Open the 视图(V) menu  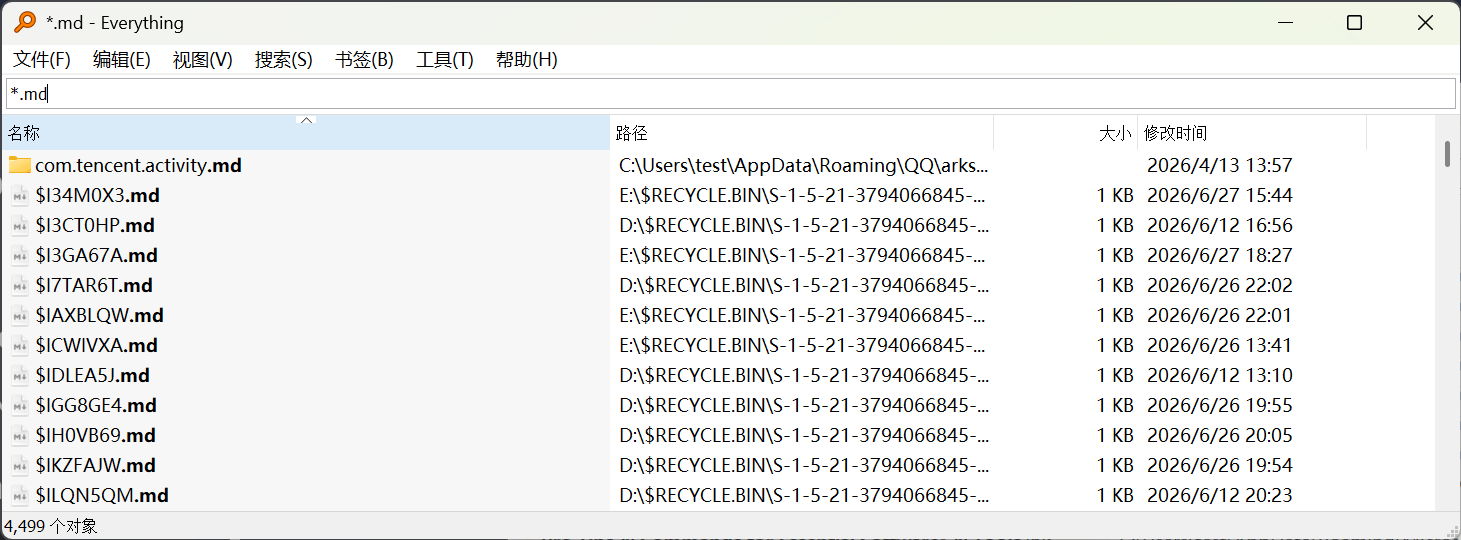(203, 60)
